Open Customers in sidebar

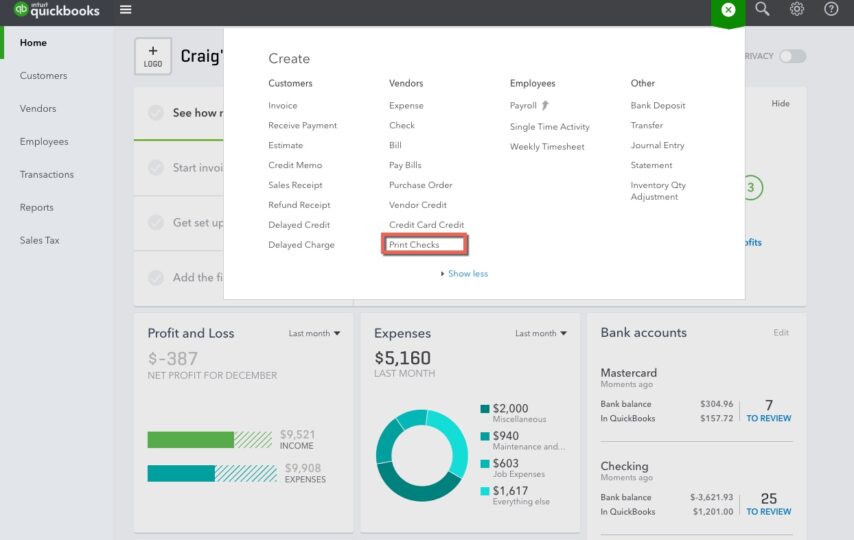[44, 76]
